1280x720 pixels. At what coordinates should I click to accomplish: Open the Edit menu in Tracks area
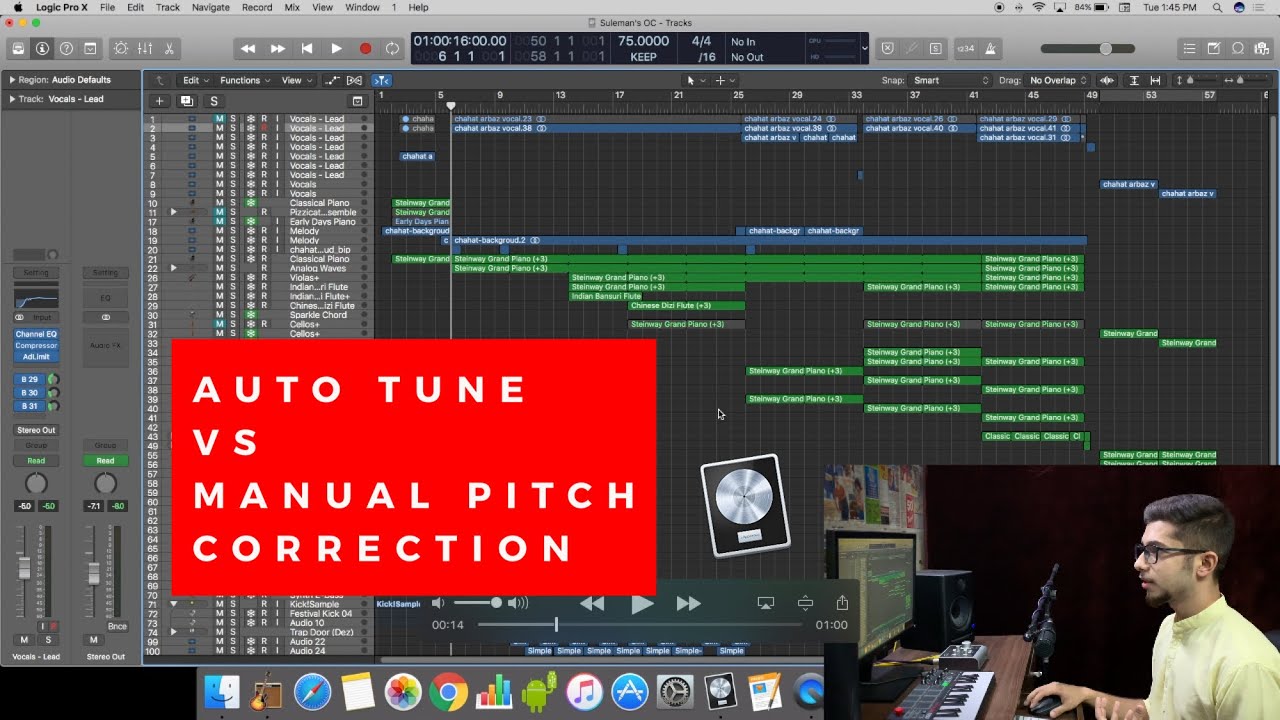coord(194,80)
